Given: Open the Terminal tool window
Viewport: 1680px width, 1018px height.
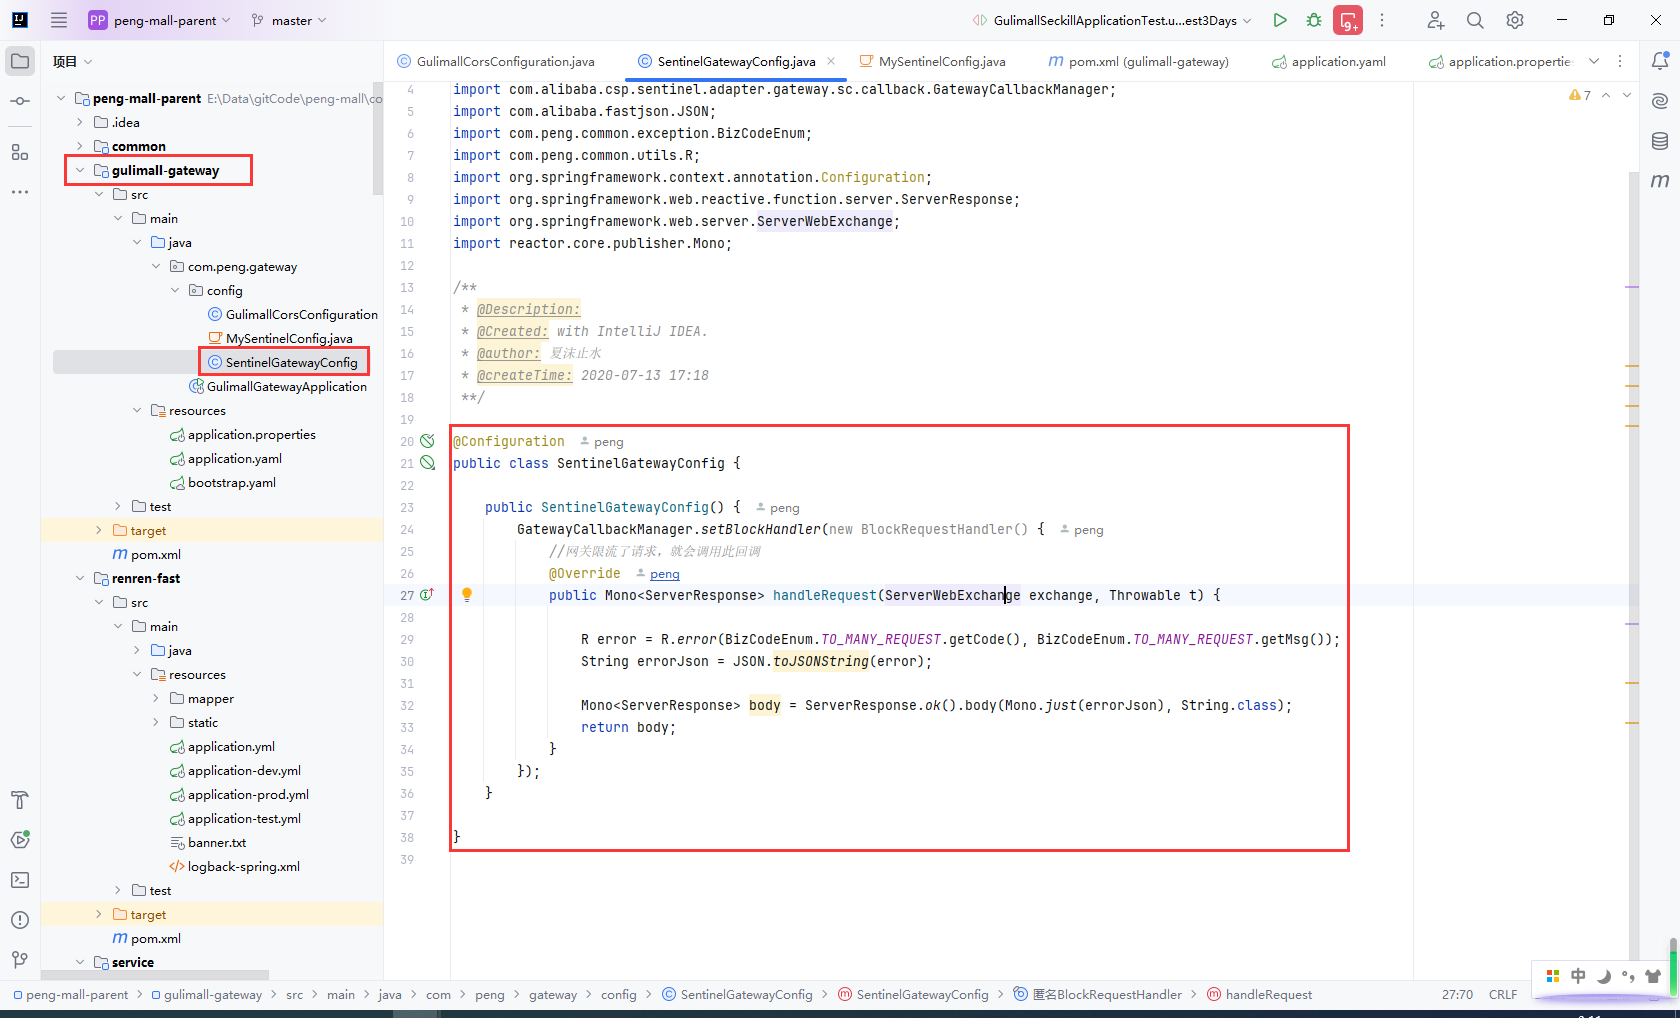Looking at the screenshot, I should [20, 880].
